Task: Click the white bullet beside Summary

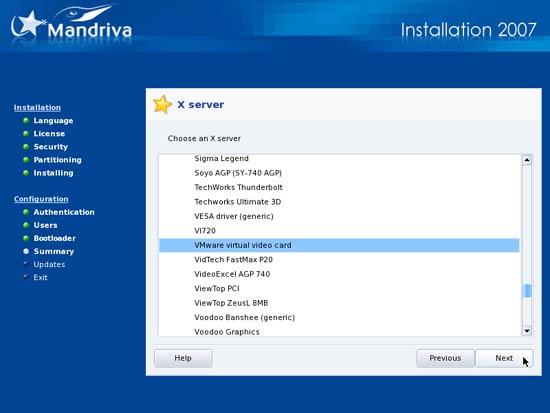Action: 26,251
